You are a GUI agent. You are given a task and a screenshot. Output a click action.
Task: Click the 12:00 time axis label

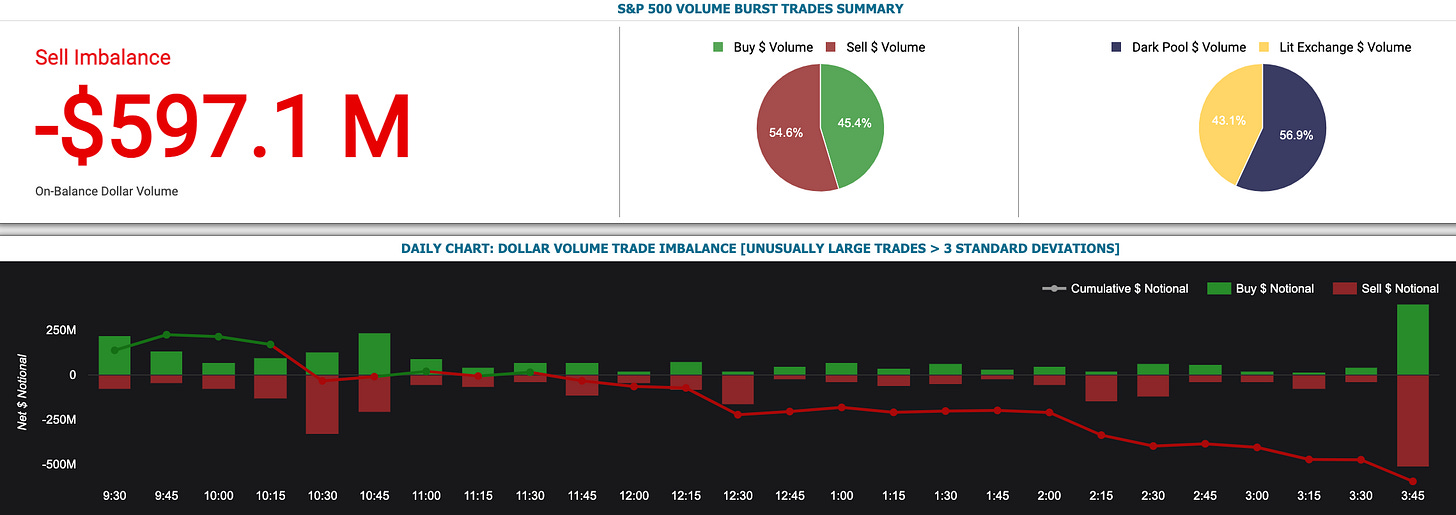634,496
